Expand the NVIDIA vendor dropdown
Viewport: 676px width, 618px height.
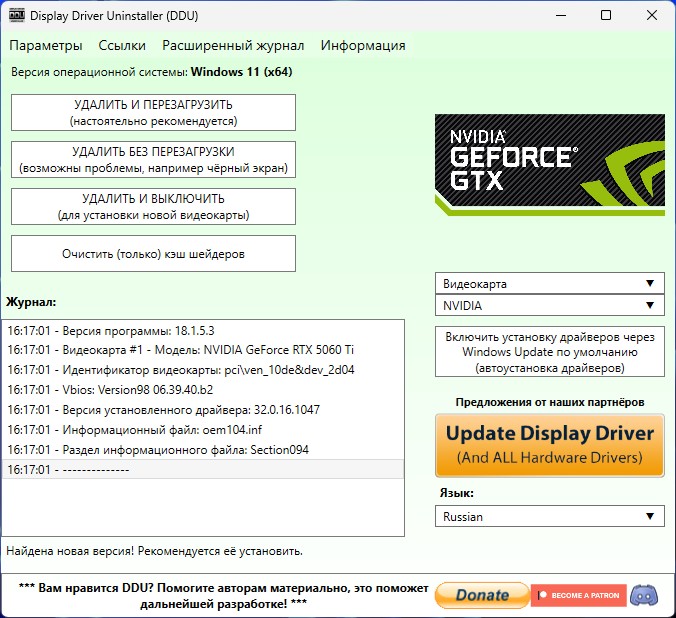pyautogui.click(x=550, y=305)
